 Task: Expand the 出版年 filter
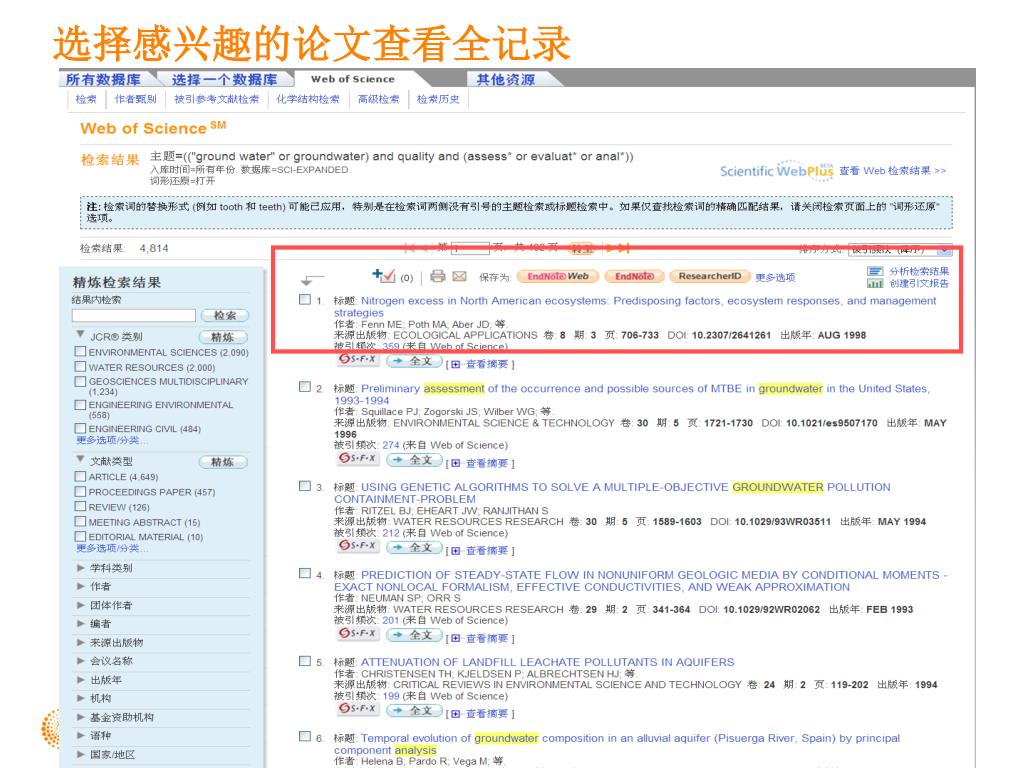pos(81,680)
